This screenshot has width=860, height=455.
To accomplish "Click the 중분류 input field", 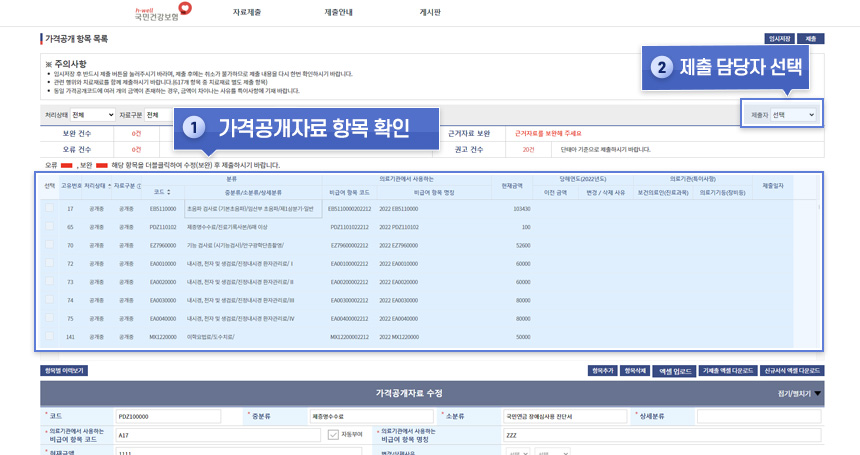I will (372, 416).
